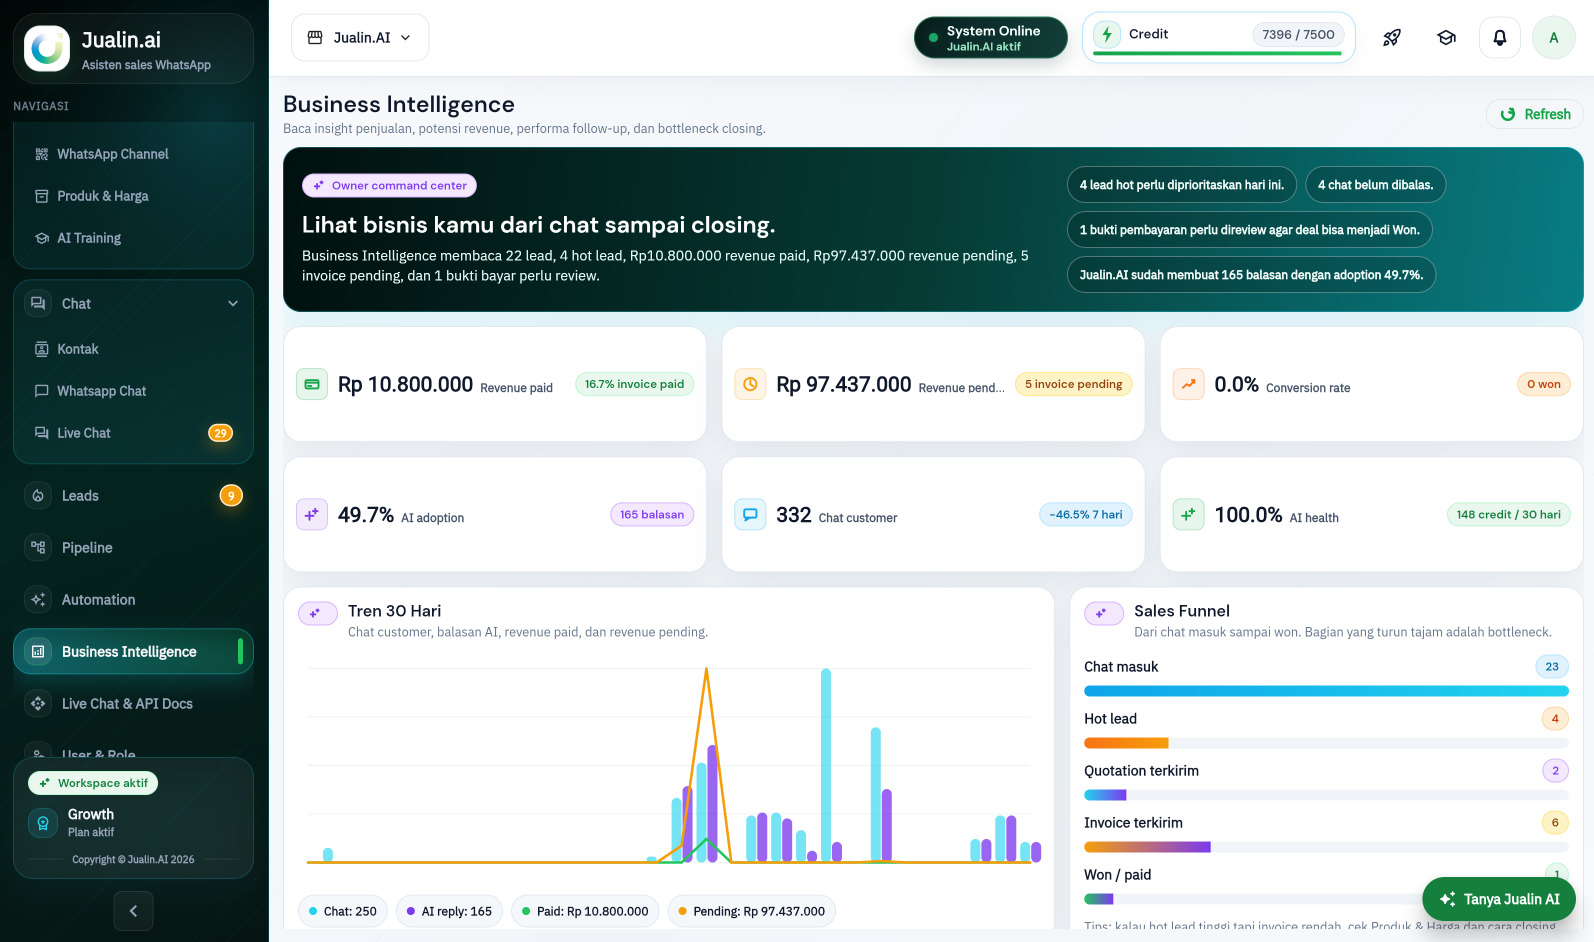Click the '148 credit / 30 hari' badge
This screenshot has width=1594, height=942.
pos(1508,514)
